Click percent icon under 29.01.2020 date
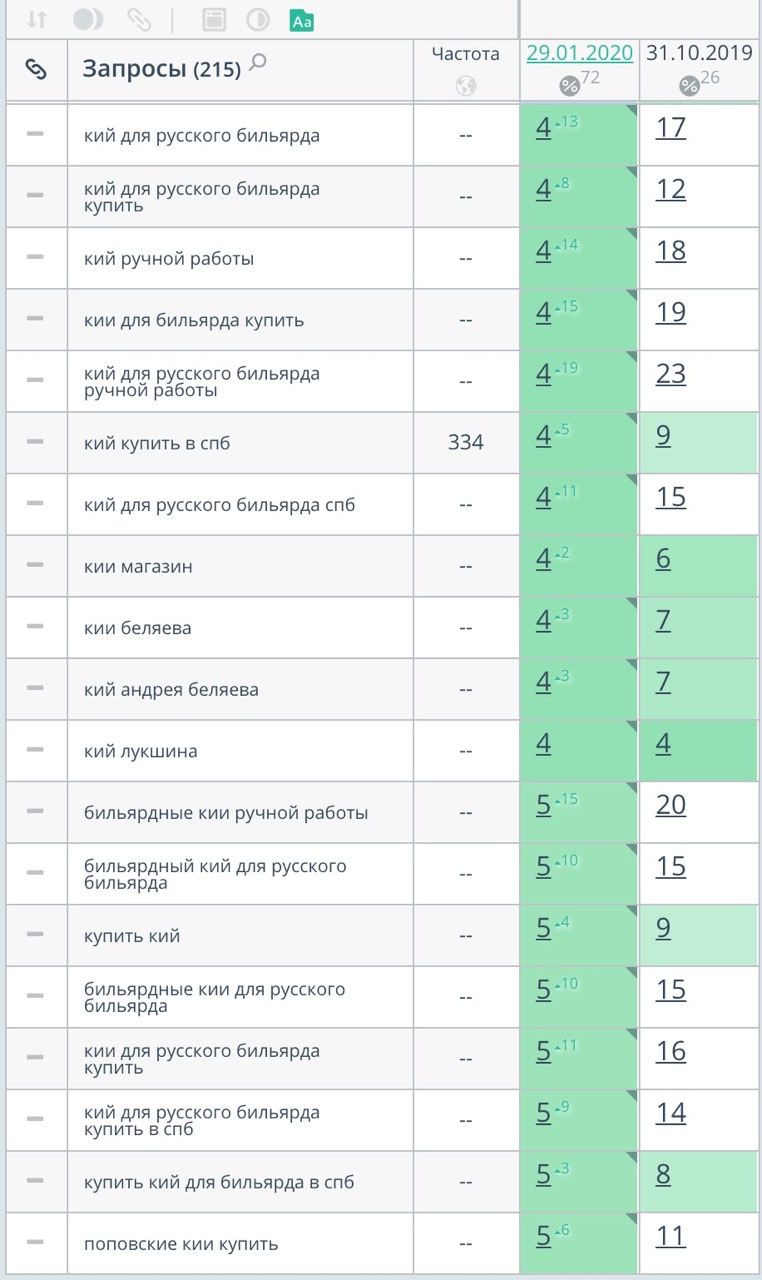Screen dimensions: 762x1280 click(x=569, y=86)
